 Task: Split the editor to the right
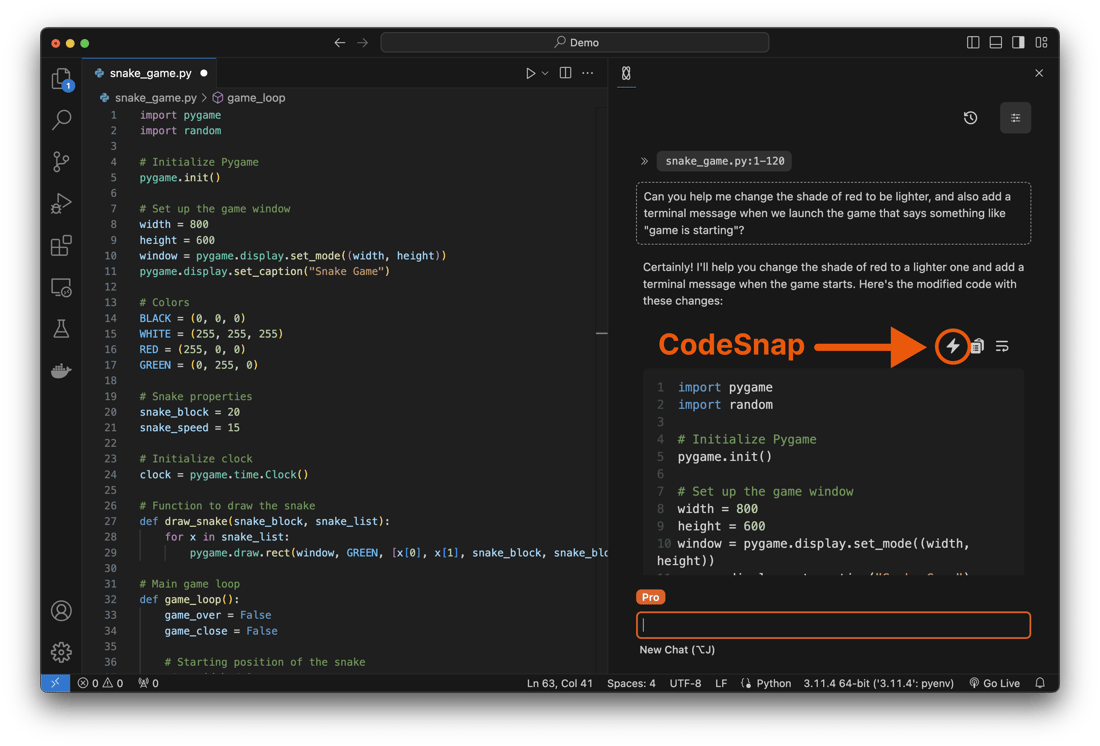point(565,73)
